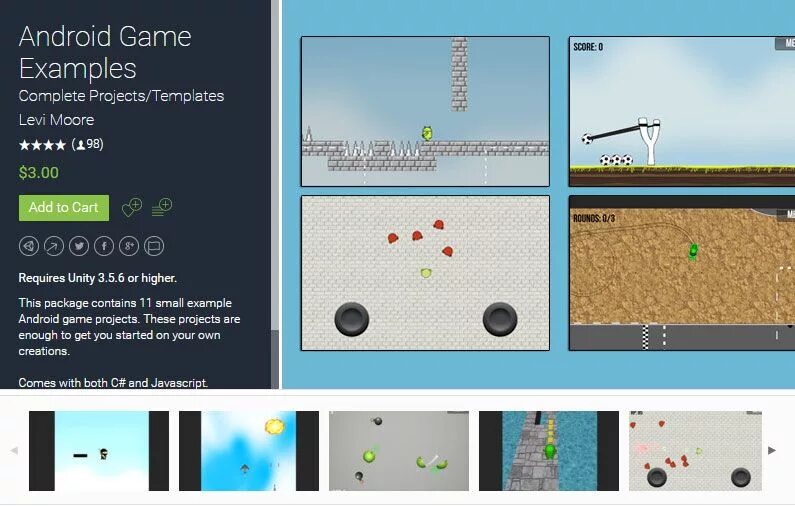This screenshot has height=506, width=795.
Task: View the four-star rating reviews
Action: 43,145
